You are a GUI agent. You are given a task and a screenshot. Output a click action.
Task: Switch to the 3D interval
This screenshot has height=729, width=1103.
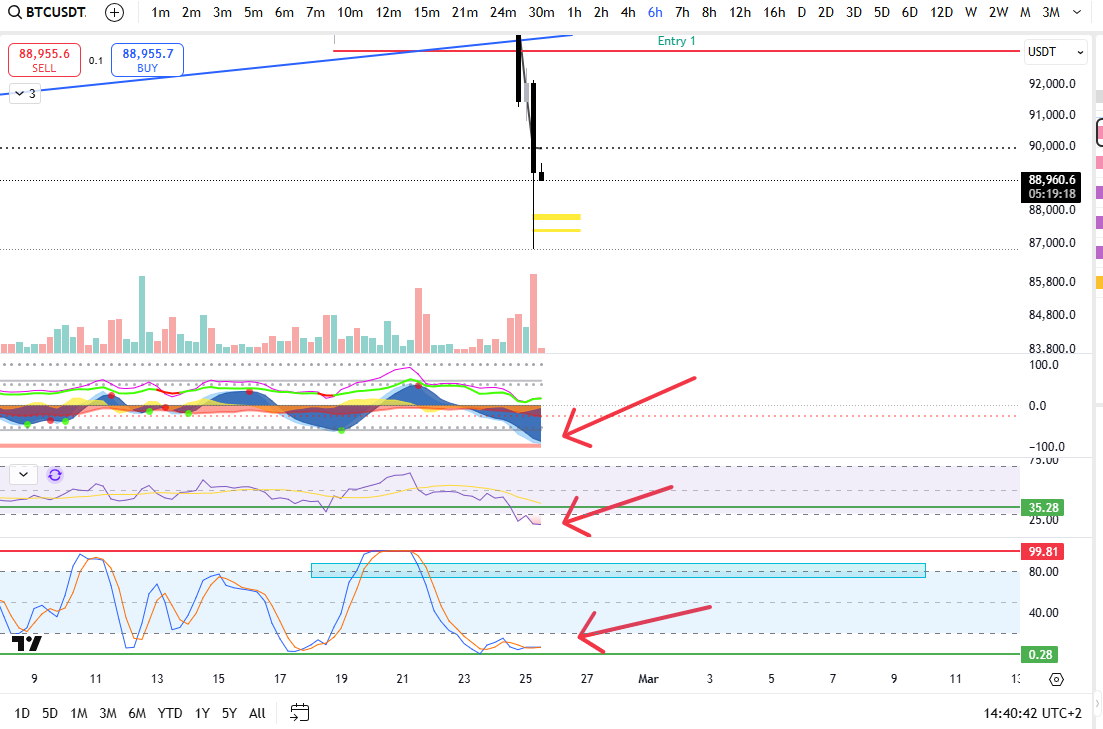pos(853,12)
